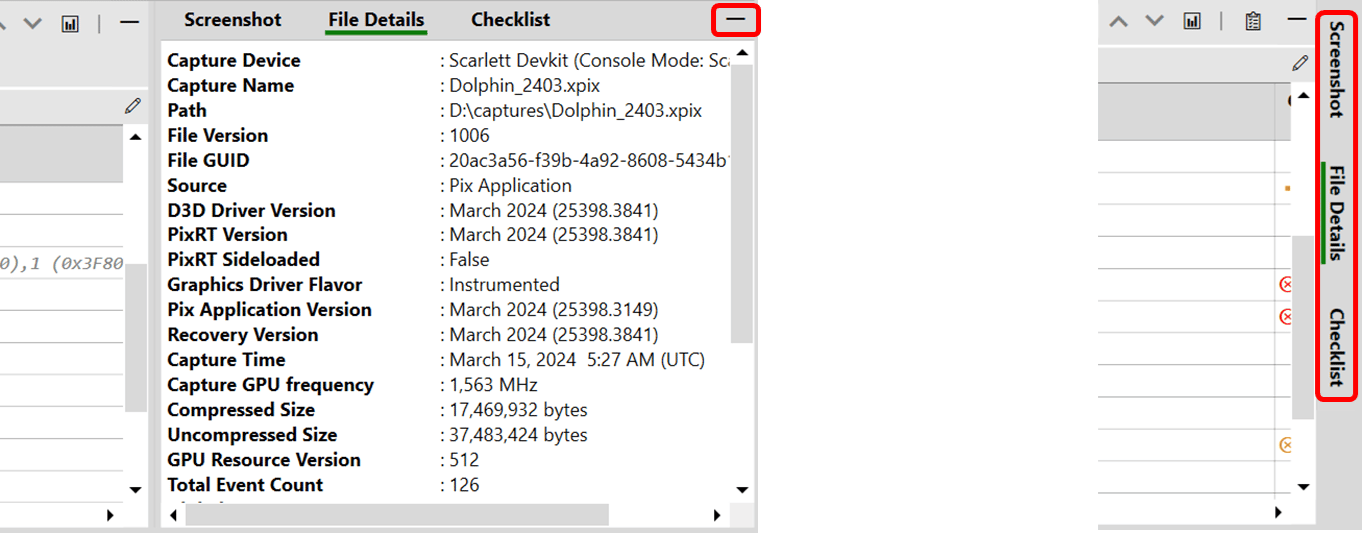
Task: Click the vertical scrollbar thumb in the right image pane
Action: click(x=1303, y=327)
